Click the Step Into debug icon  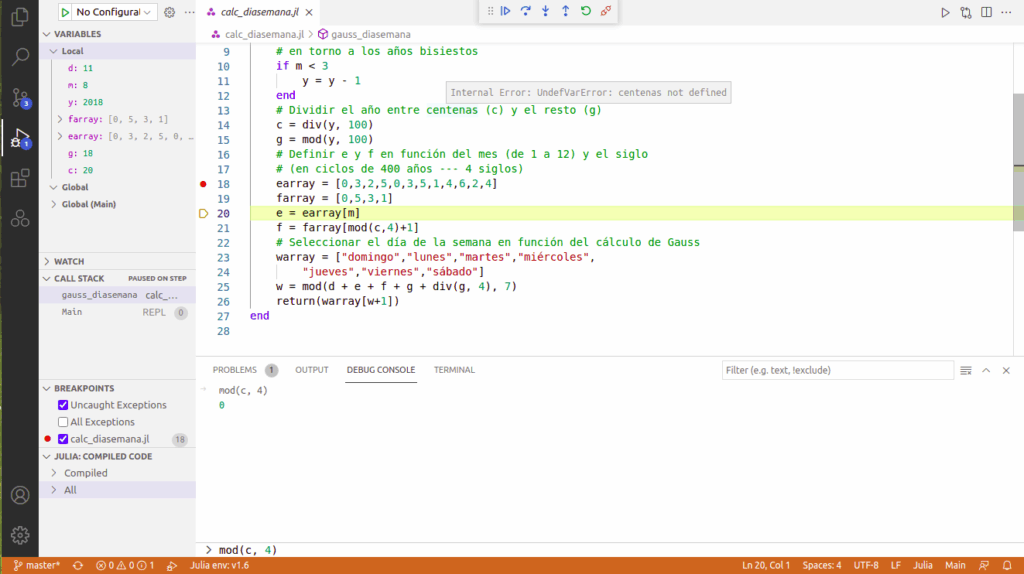[x=546, y=11]
